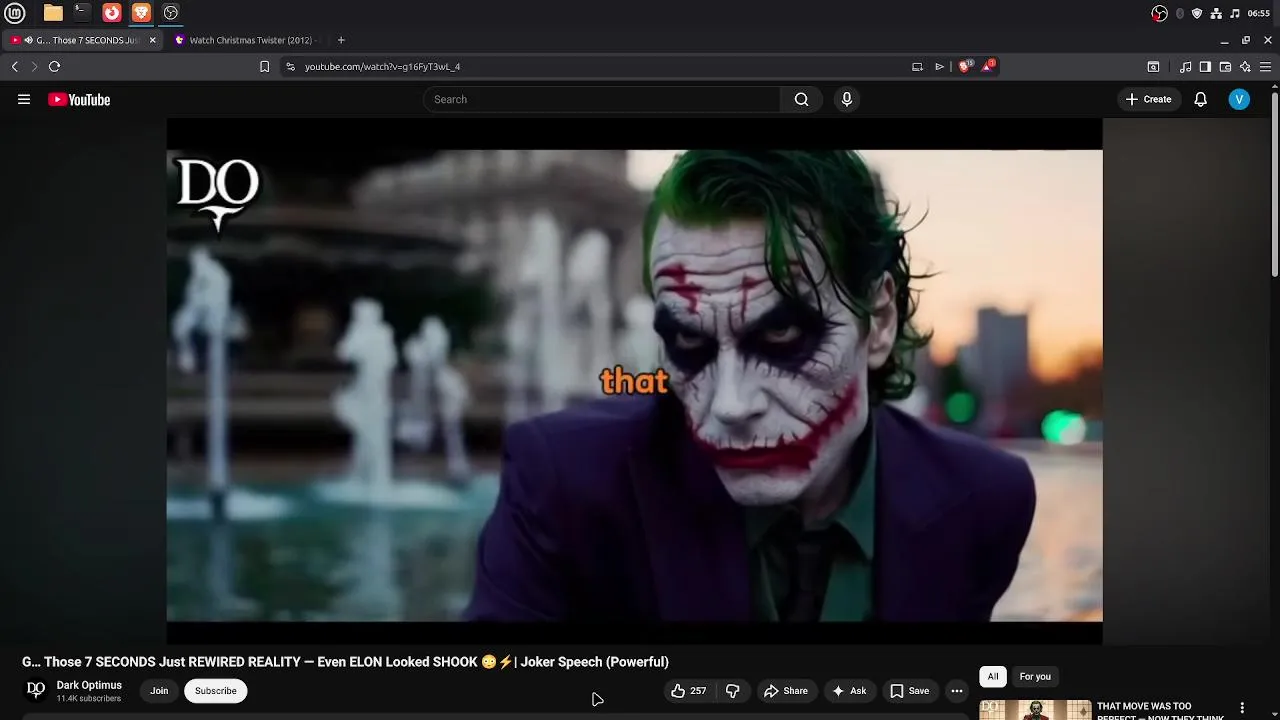Open the Brave browser panel icon
Screen dimensions: 1280x720
coord(141,13)
